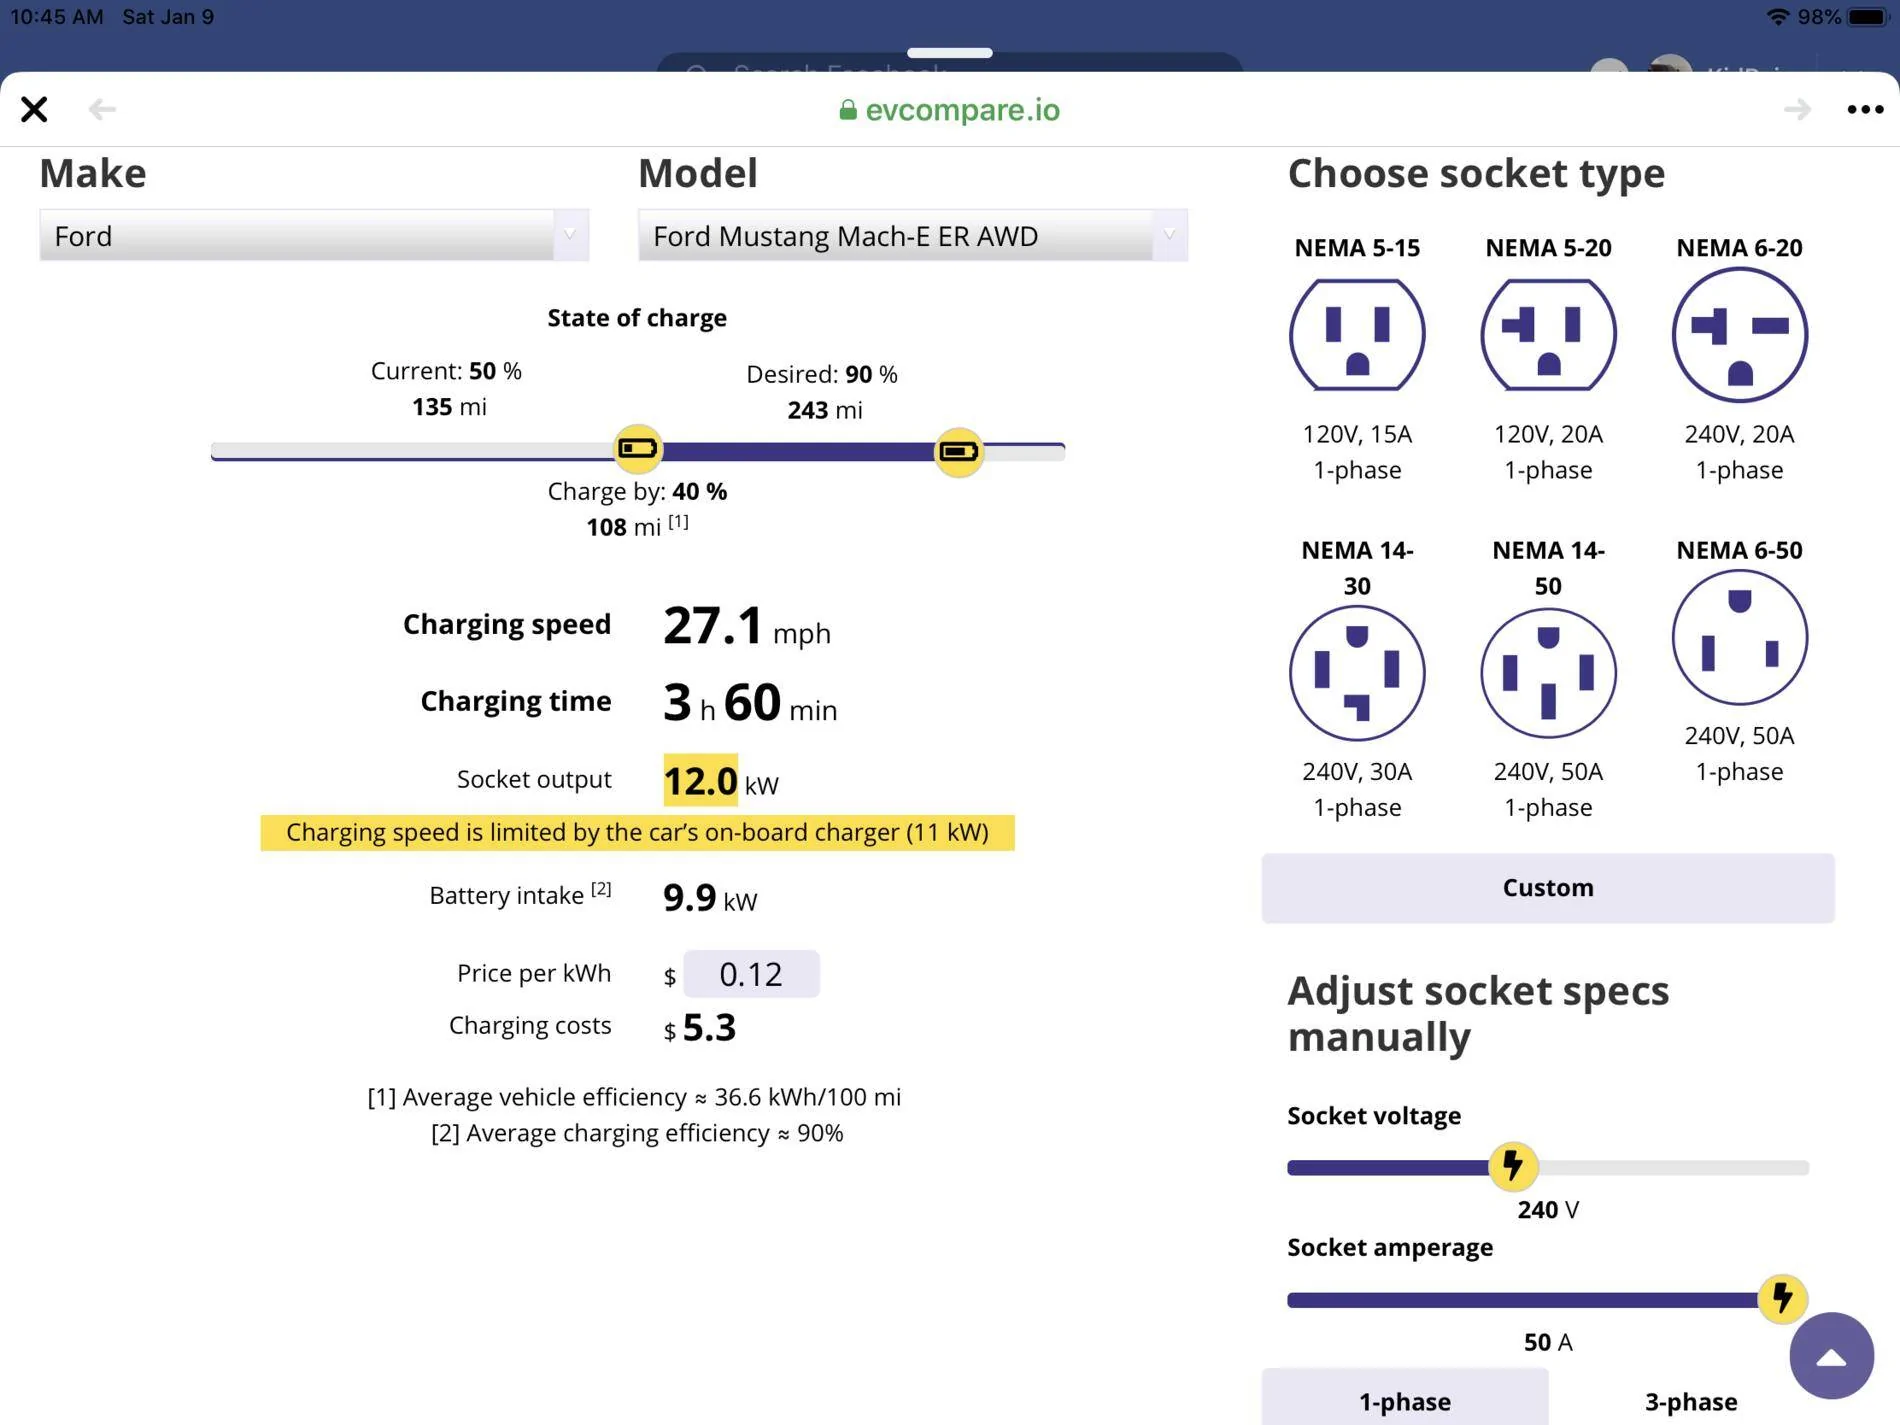This screenshot has height=1425, width=1900.
Task: Click the desired charge slider handle
Action: (958, 452)
